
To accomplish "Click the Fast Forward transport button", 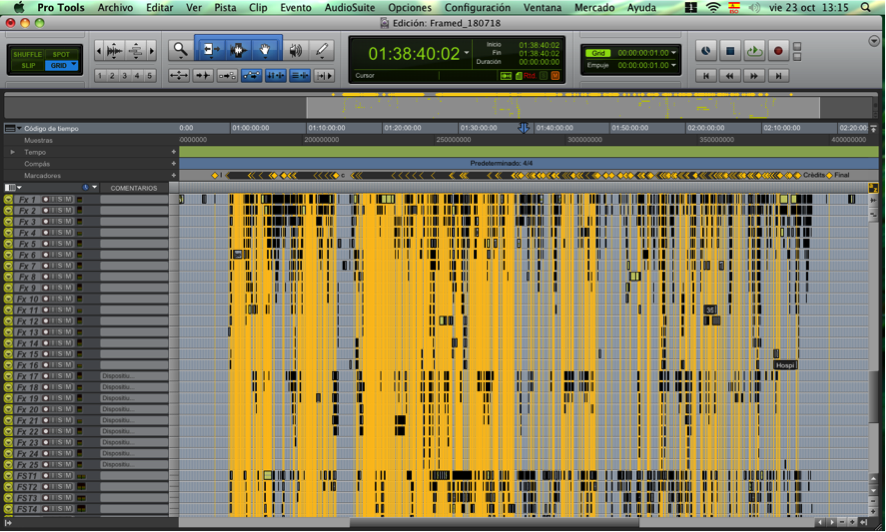I will pyautogui.click(x=754, y=75).
